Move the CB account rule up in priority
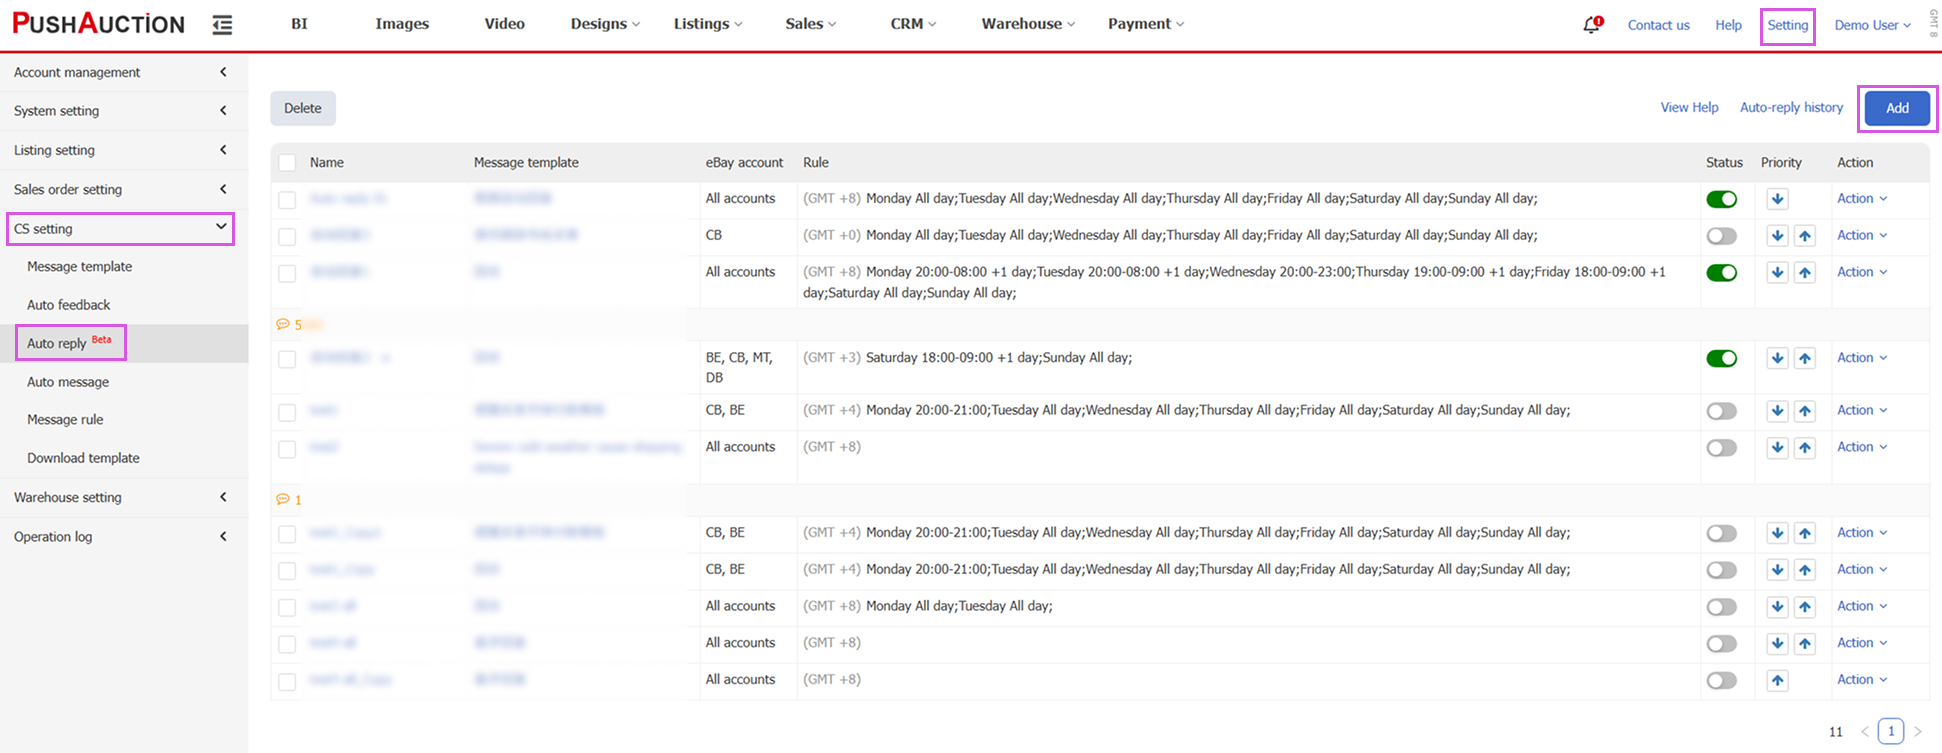Viewport: 1942px width, 753px height. point(1804,236)
